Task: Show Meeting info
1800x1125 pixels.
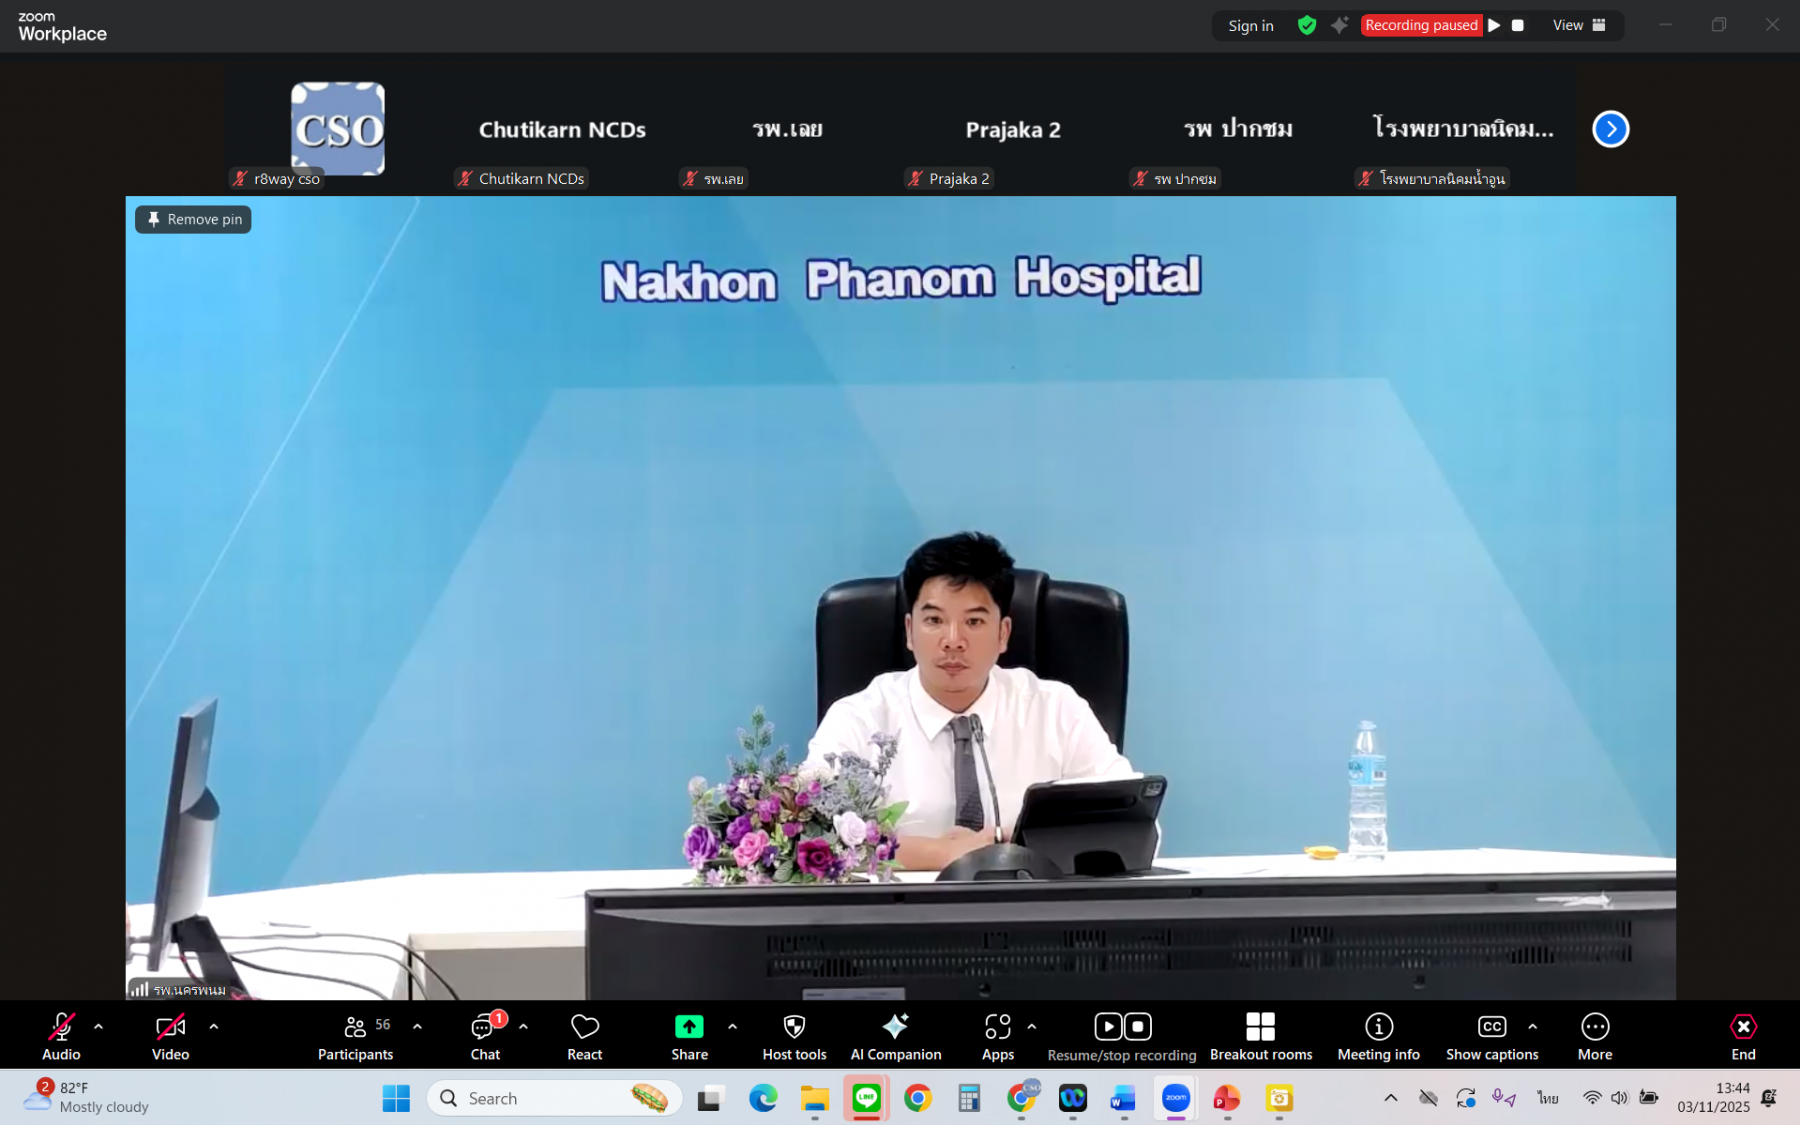Action: point(1378,1035)
